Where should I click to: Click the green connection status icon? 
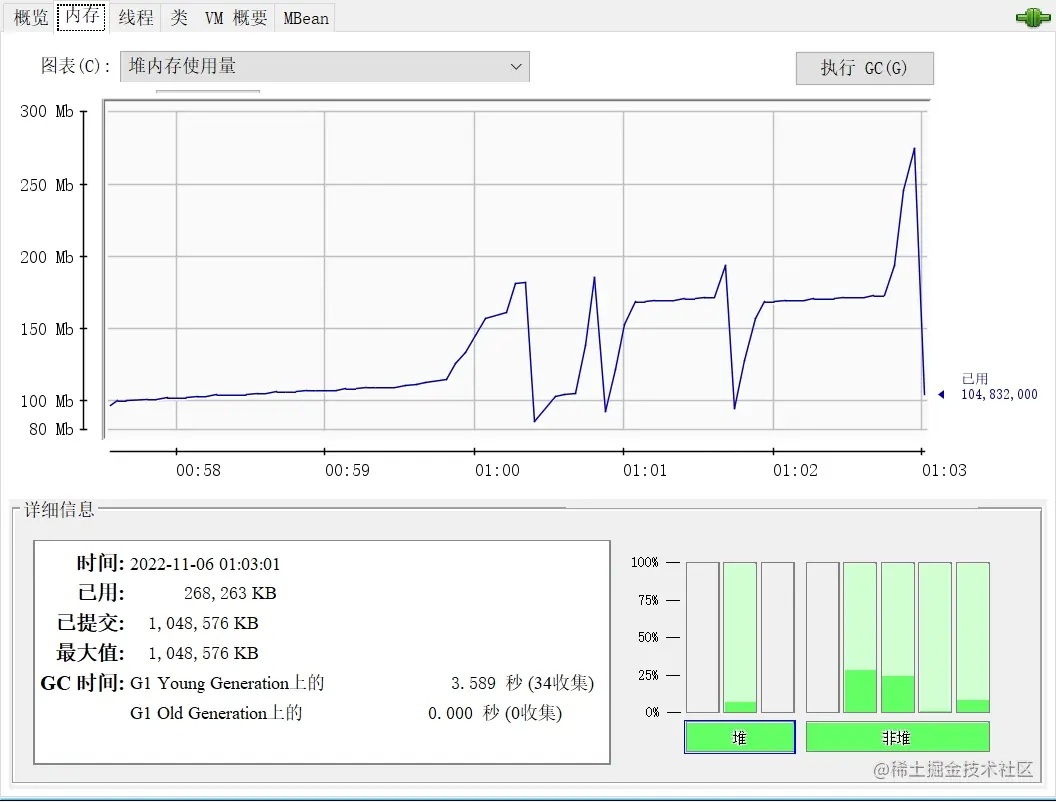pyautogui.click(x=1032, y=18)
